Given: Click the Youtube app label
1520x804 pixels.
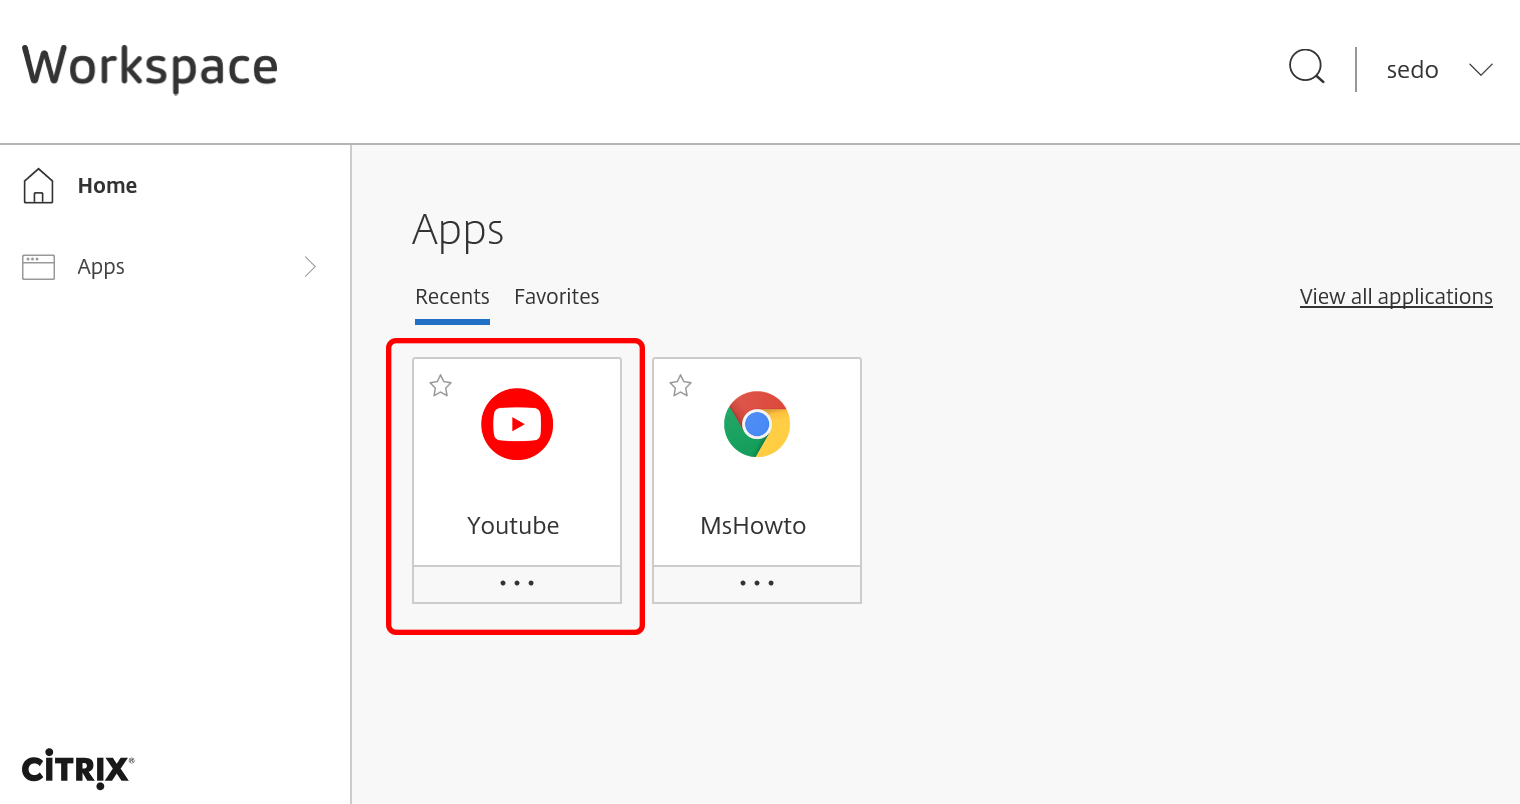Looking at the screenshot, I should tap(513, 526).
